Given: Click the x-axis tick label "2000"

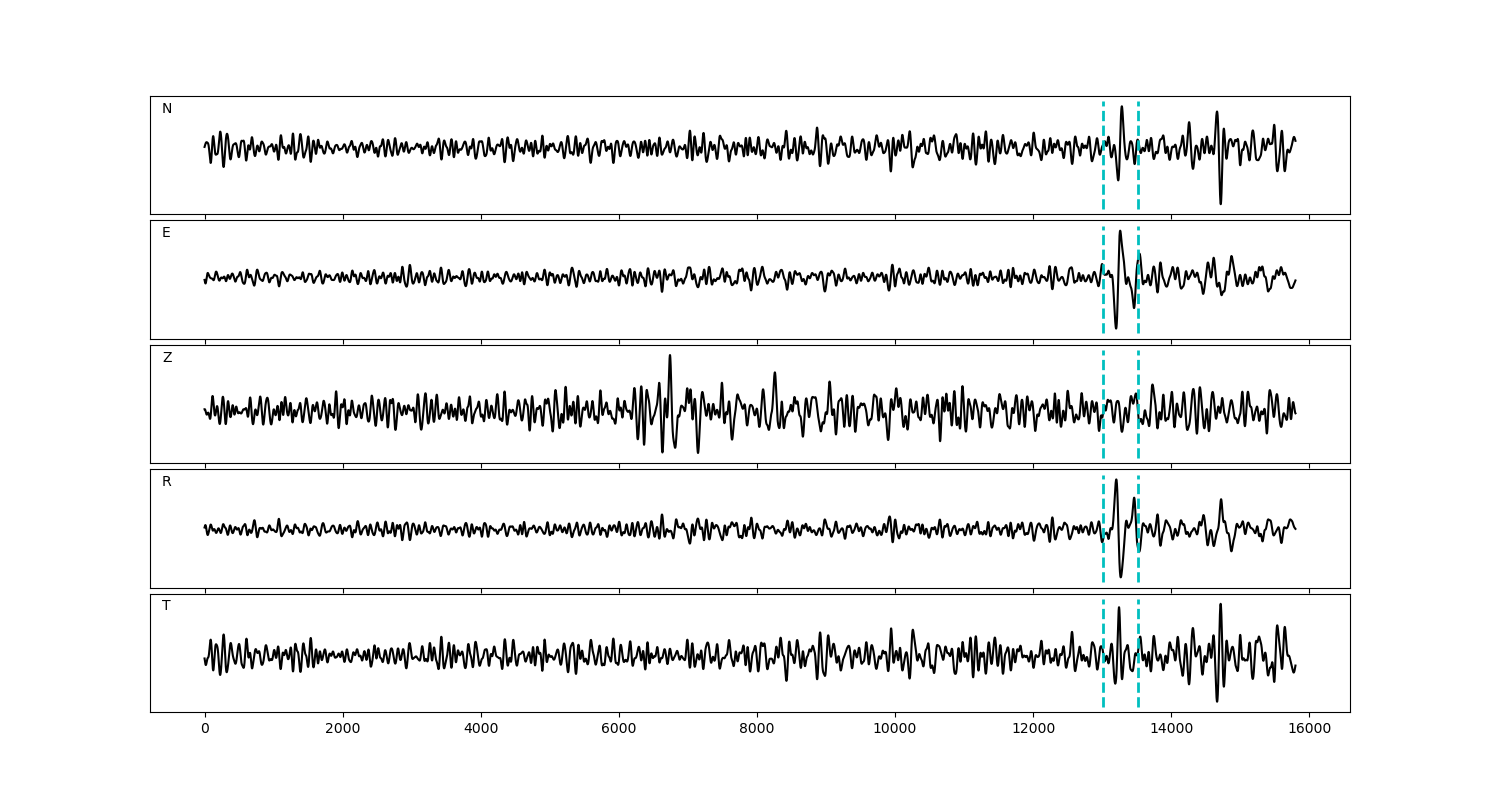Looking at the screenshot, I should tap(343, 730).
